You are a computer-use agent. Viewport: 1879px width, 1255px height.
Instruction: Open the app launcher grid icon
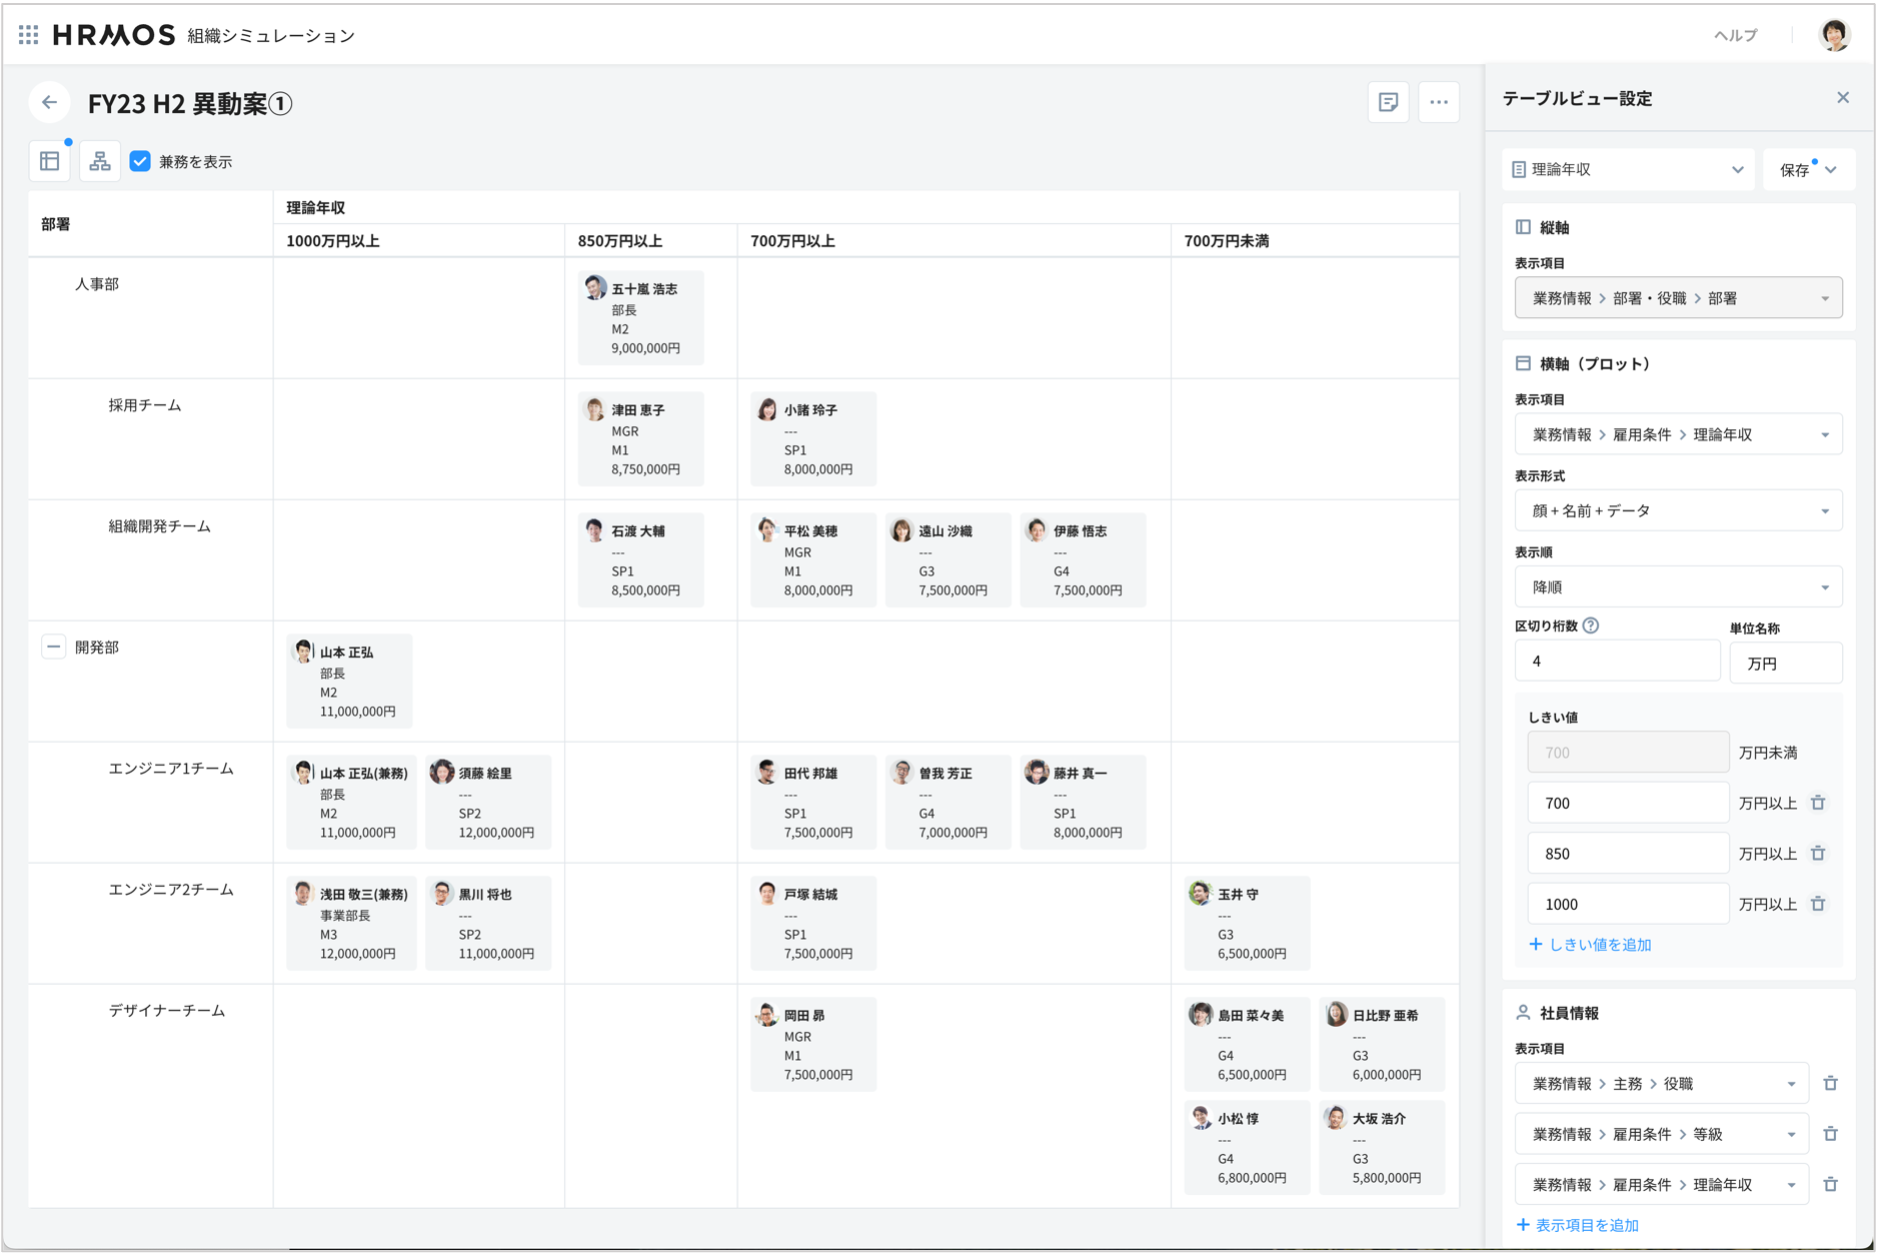click(x=28, y=35)
